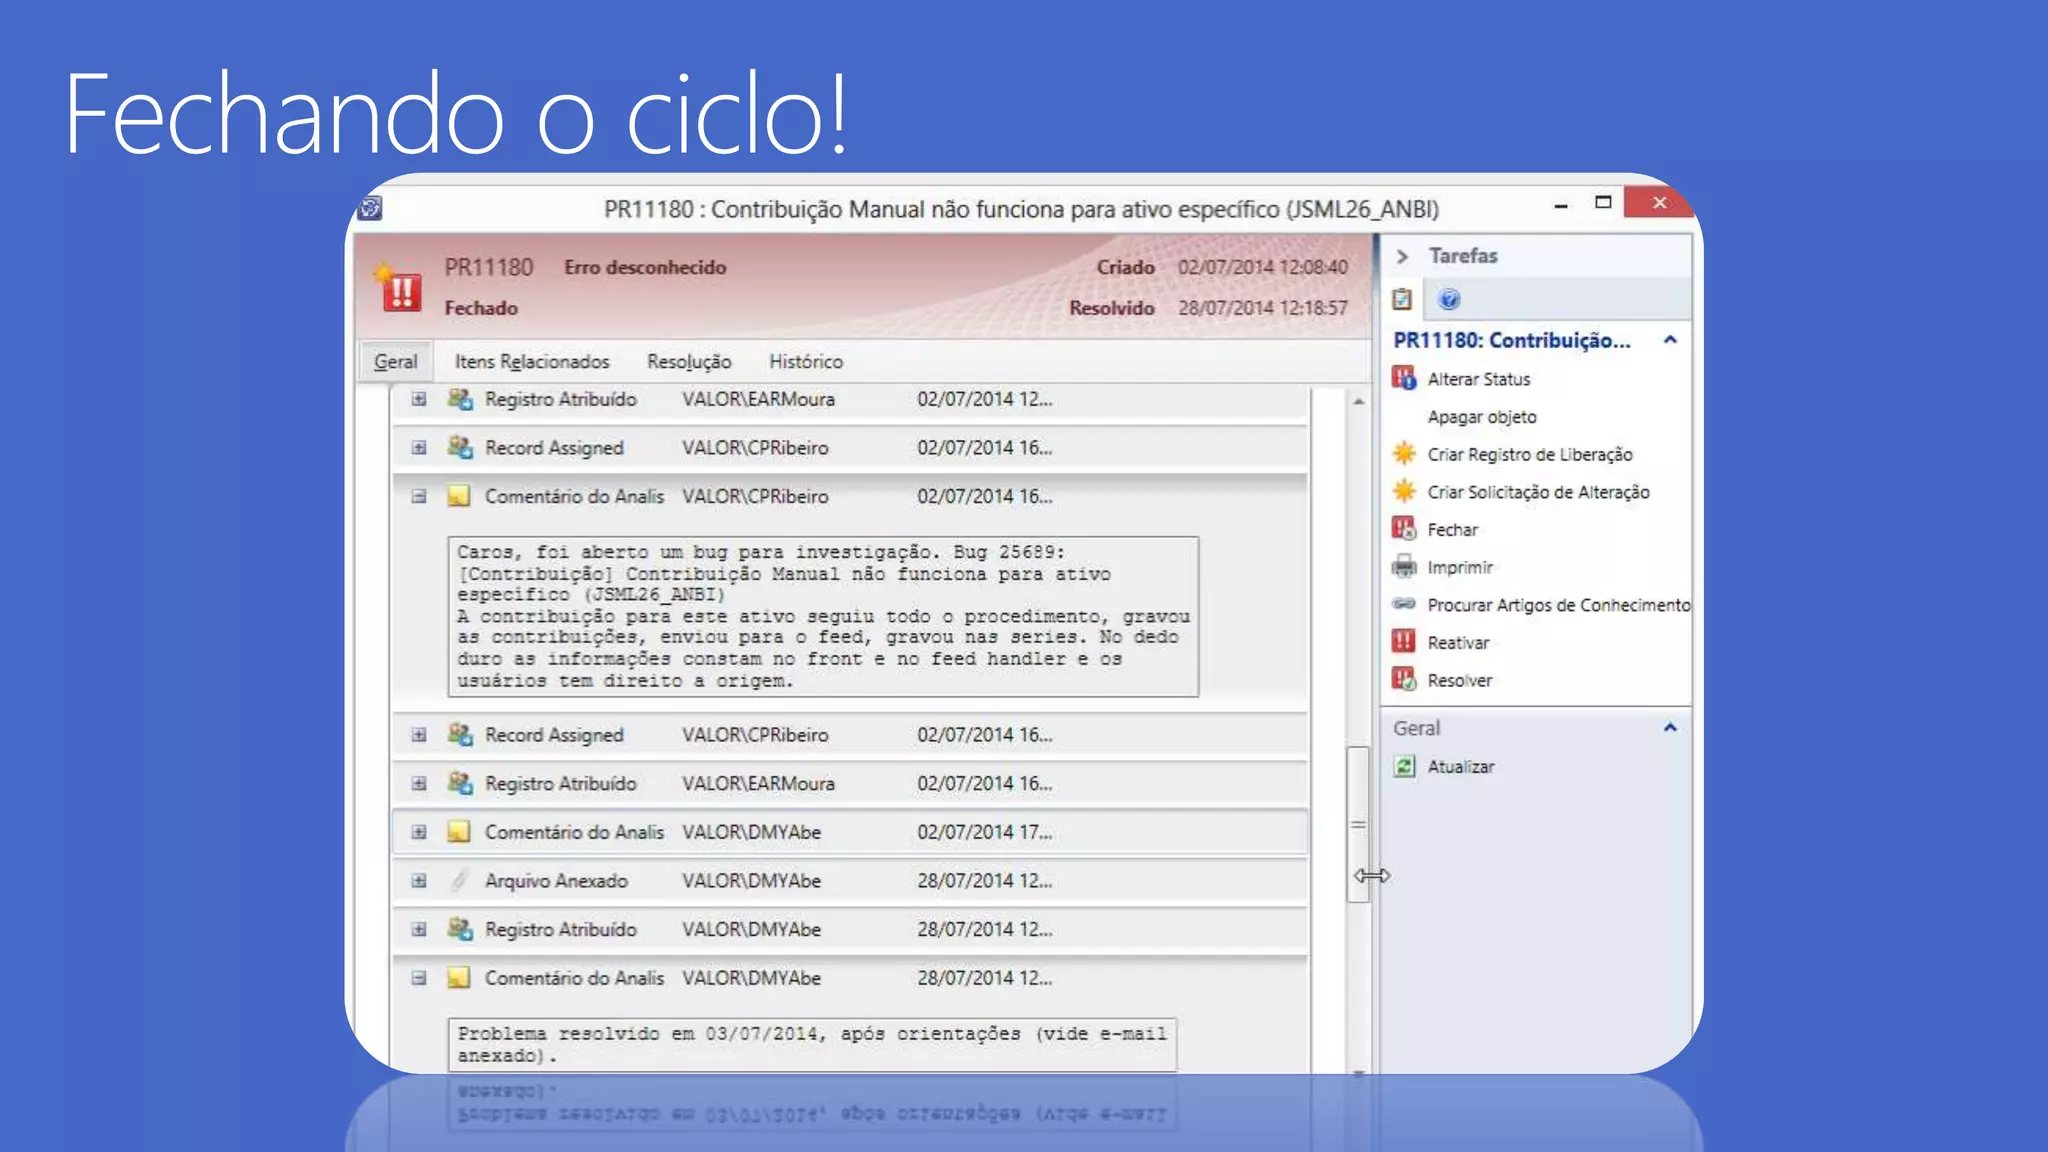
Task: Click the red Reativar icon
Action: tap(1404, 641)
